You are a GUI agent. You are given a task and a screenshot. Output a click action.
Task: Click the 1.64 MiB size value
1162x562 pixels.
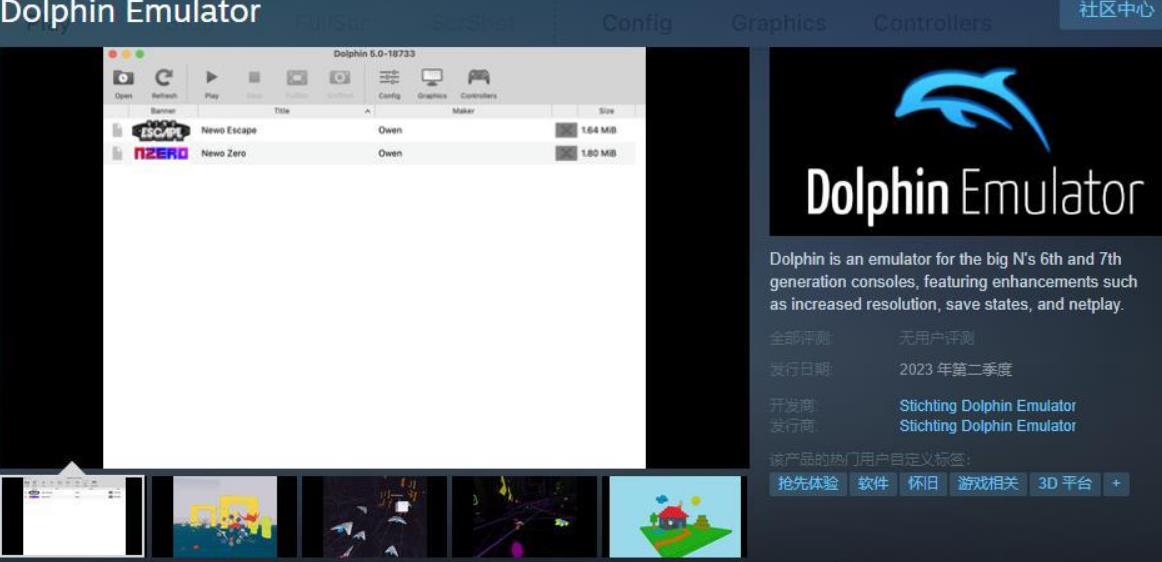click(x=598, y=130)
